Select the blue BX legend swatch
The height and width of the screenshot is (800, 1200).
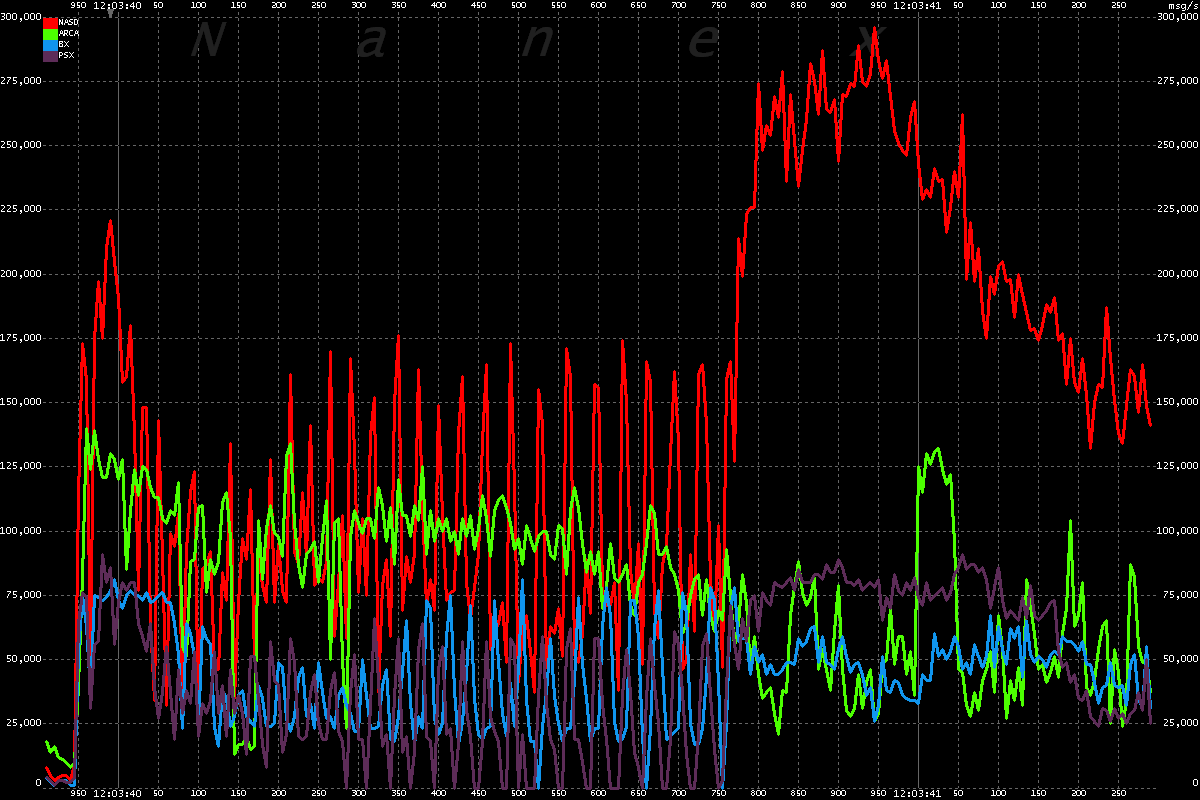pos(50,44)
